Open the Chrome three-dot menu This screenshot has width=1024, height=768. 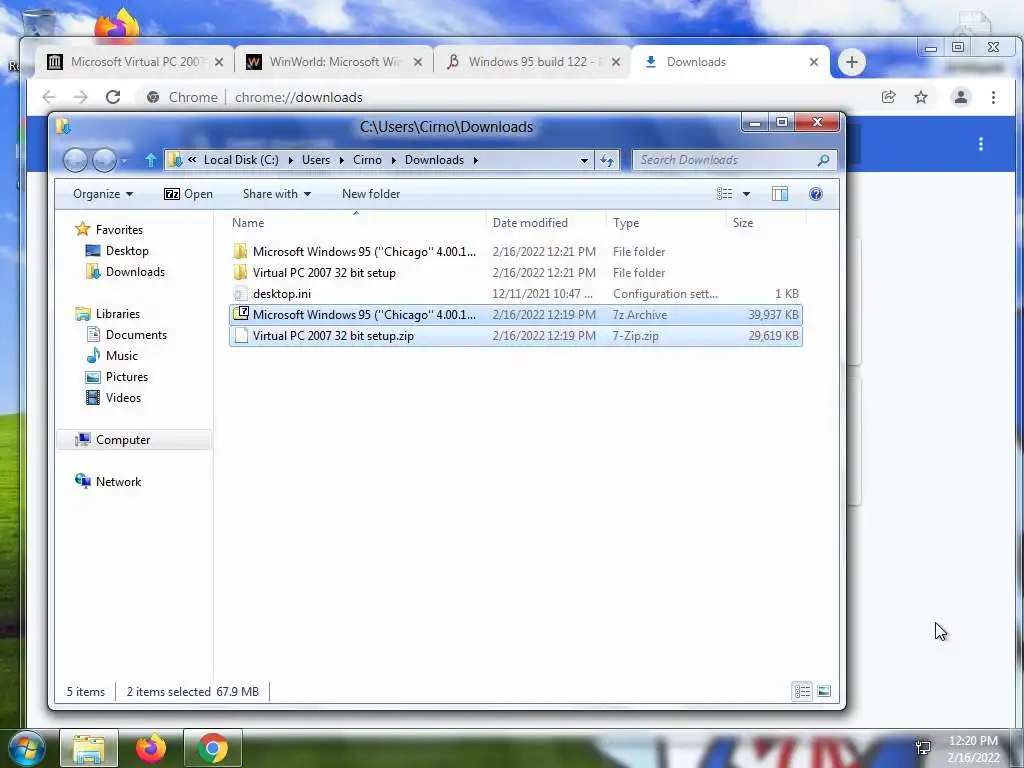pos(993,97)
